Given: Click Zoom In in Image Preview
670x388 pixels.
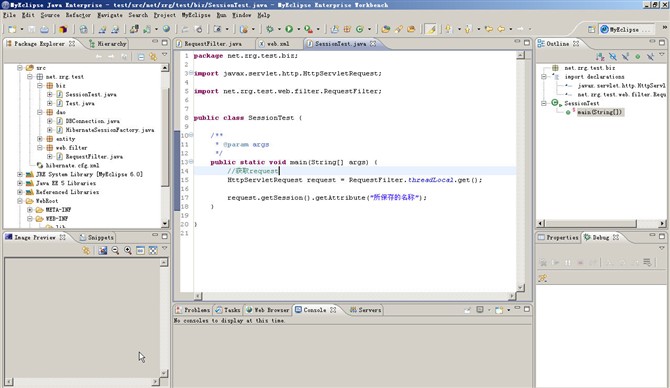Looking at the screenshot, I should (x=128, y=250).
